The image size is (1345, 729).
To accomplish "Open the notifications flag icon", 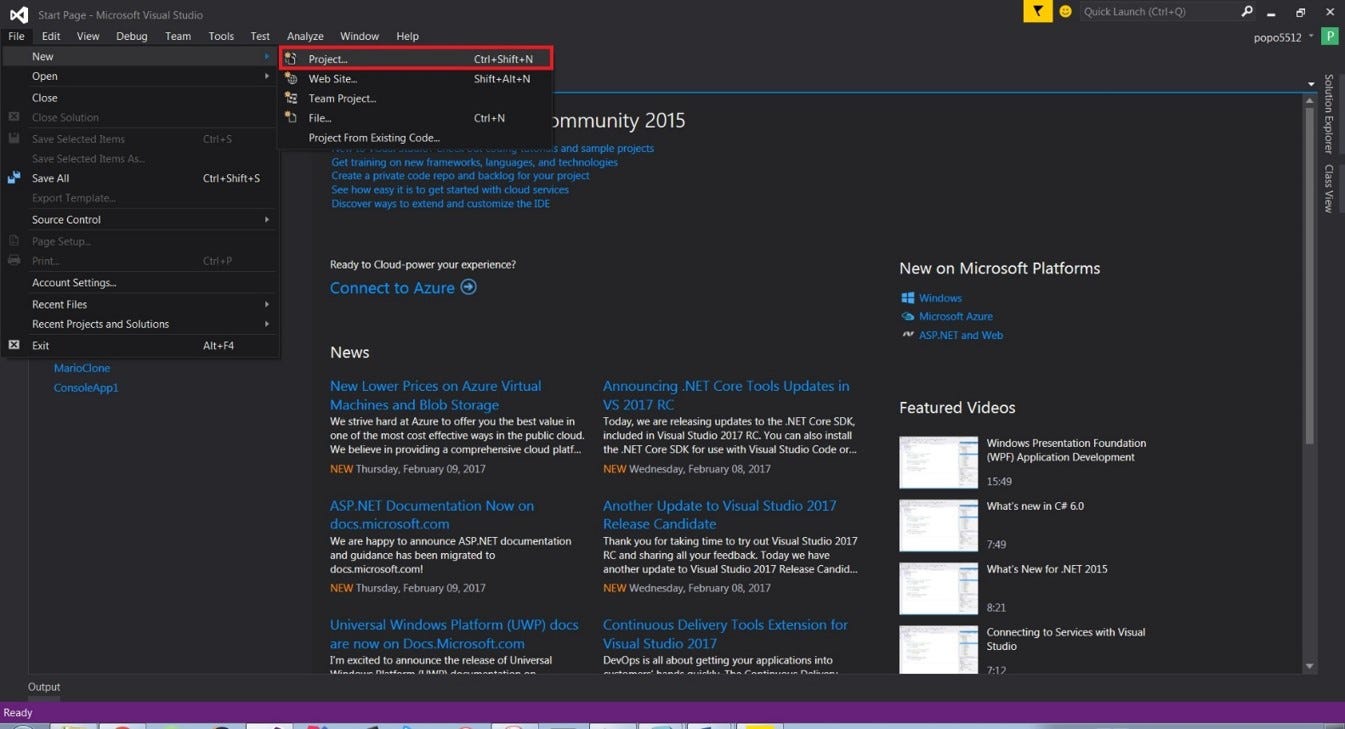I will point(1037,11).
